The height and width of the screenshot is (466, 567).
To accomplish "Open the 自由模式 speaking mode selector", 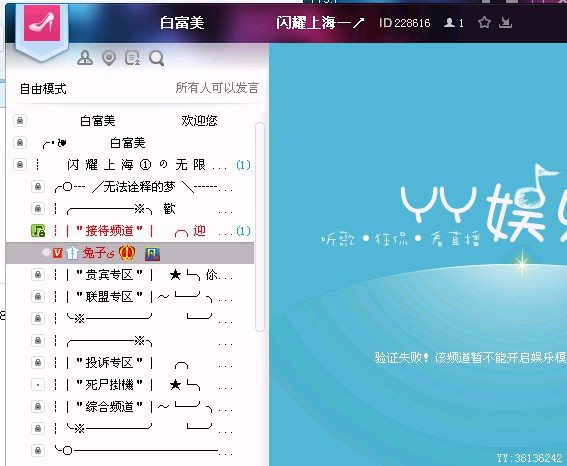I will (43, 89).
